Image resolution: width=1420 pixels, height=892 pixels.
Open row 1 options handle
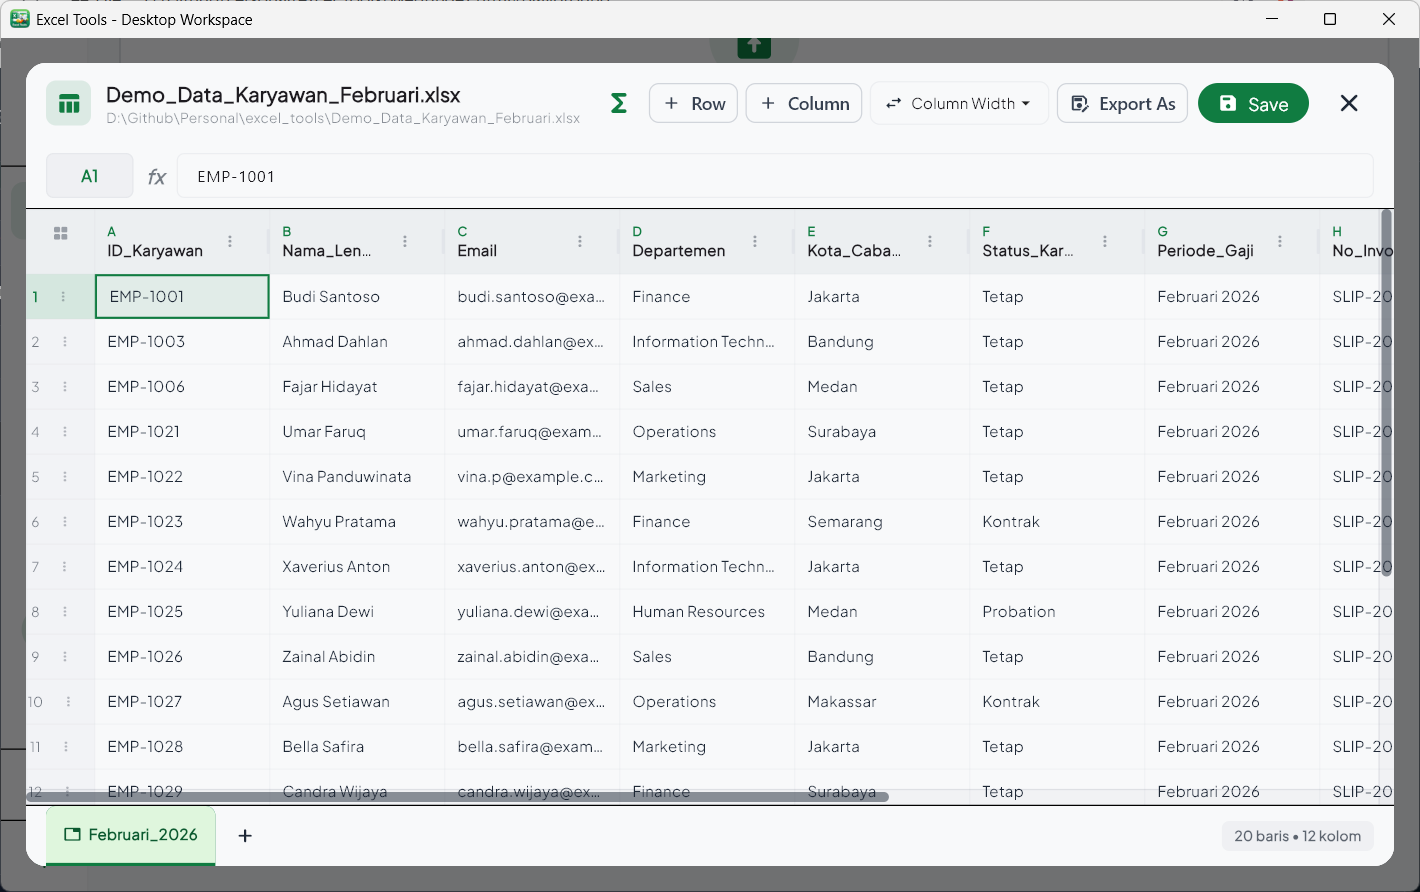pyautogui.click(x=63, y=297)
